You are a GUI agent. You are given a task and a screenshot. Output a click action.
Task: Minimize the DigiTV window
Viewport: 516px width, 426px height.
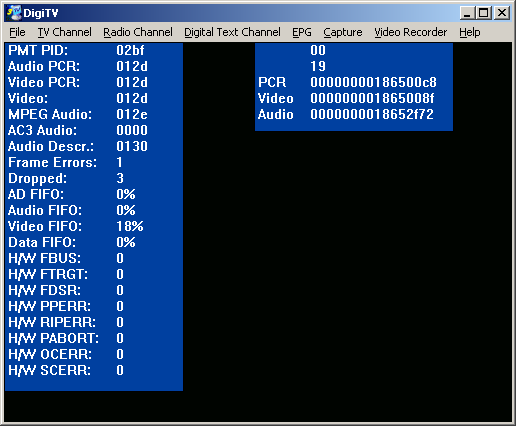click(468, 13)
